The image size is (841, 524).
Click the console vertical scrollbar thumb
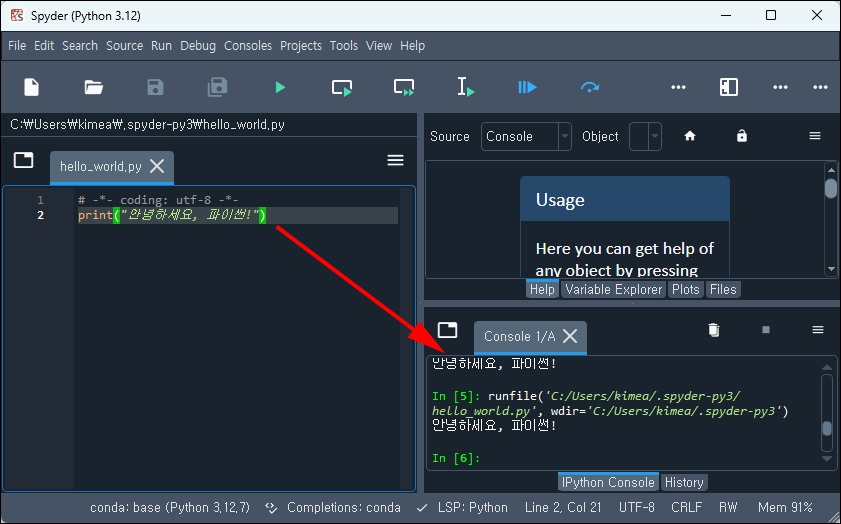coord(827,429)
